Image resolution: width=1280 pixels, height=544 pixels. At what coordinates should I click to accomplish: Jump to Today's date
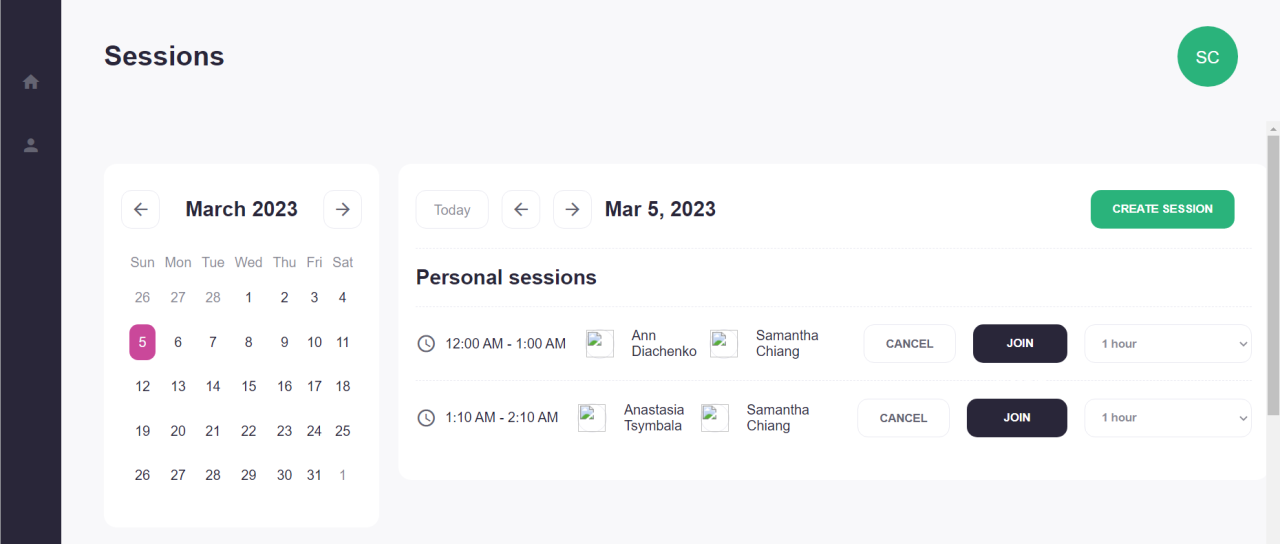(452, 209)
